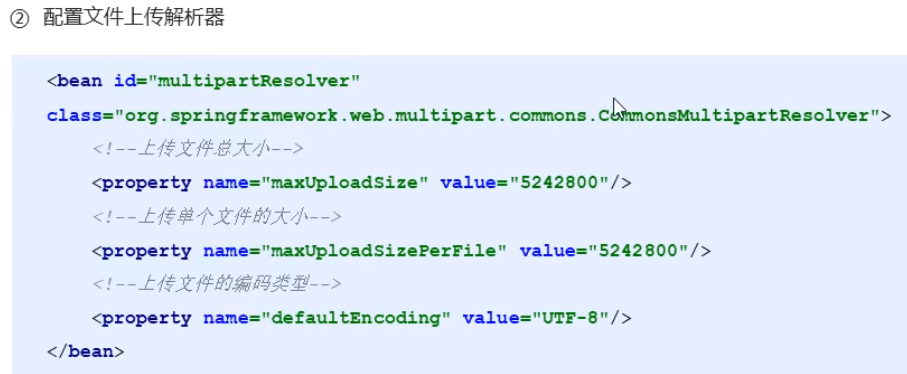Screen dimensions: 907x374
Task: Click the name value "defaultEncoding"
Action: 356,319
